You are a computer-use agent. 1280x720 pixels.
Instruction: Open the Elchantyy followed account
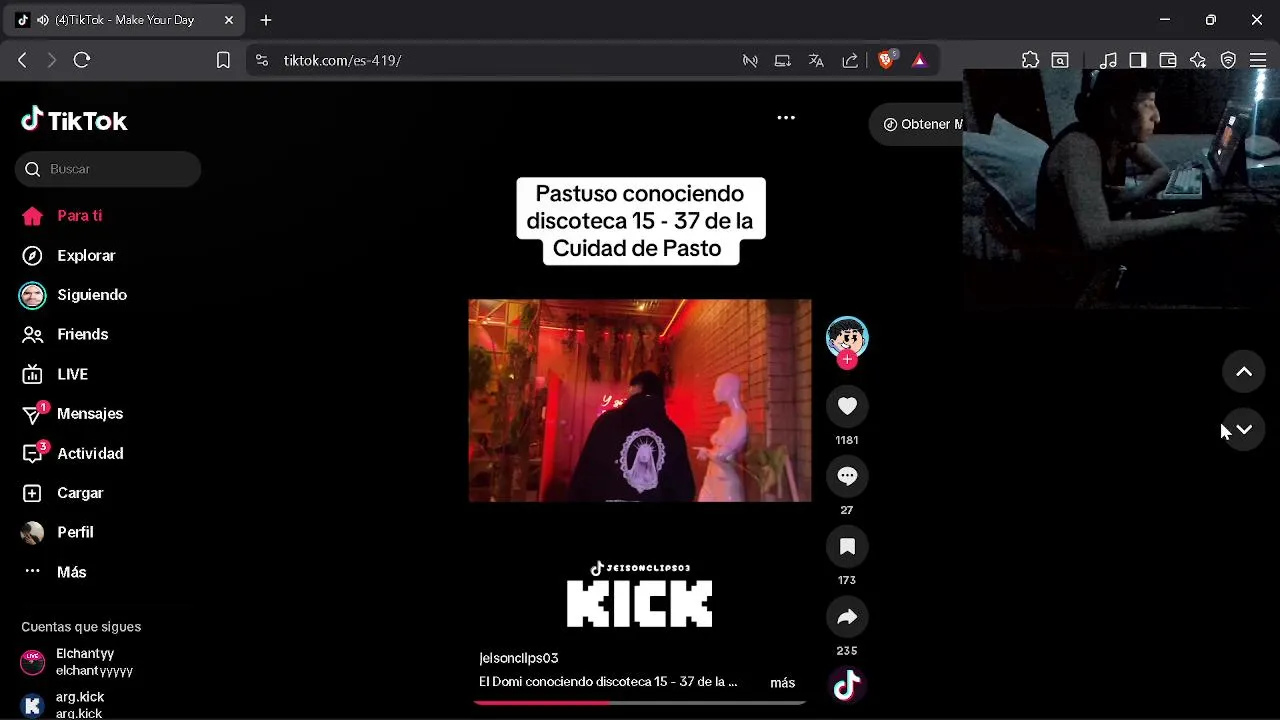(x=78, y=662)
